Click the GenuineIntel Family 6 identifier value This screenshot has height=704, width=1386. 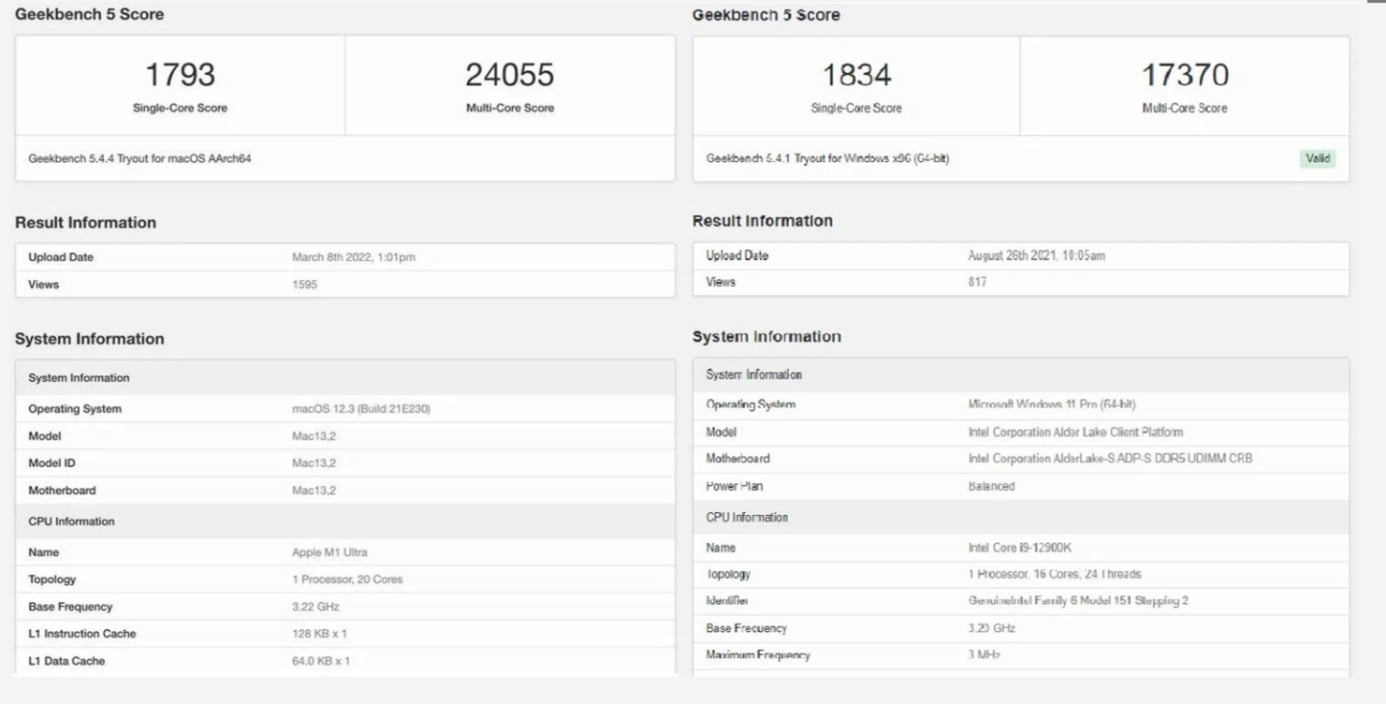pos(1064,601)
